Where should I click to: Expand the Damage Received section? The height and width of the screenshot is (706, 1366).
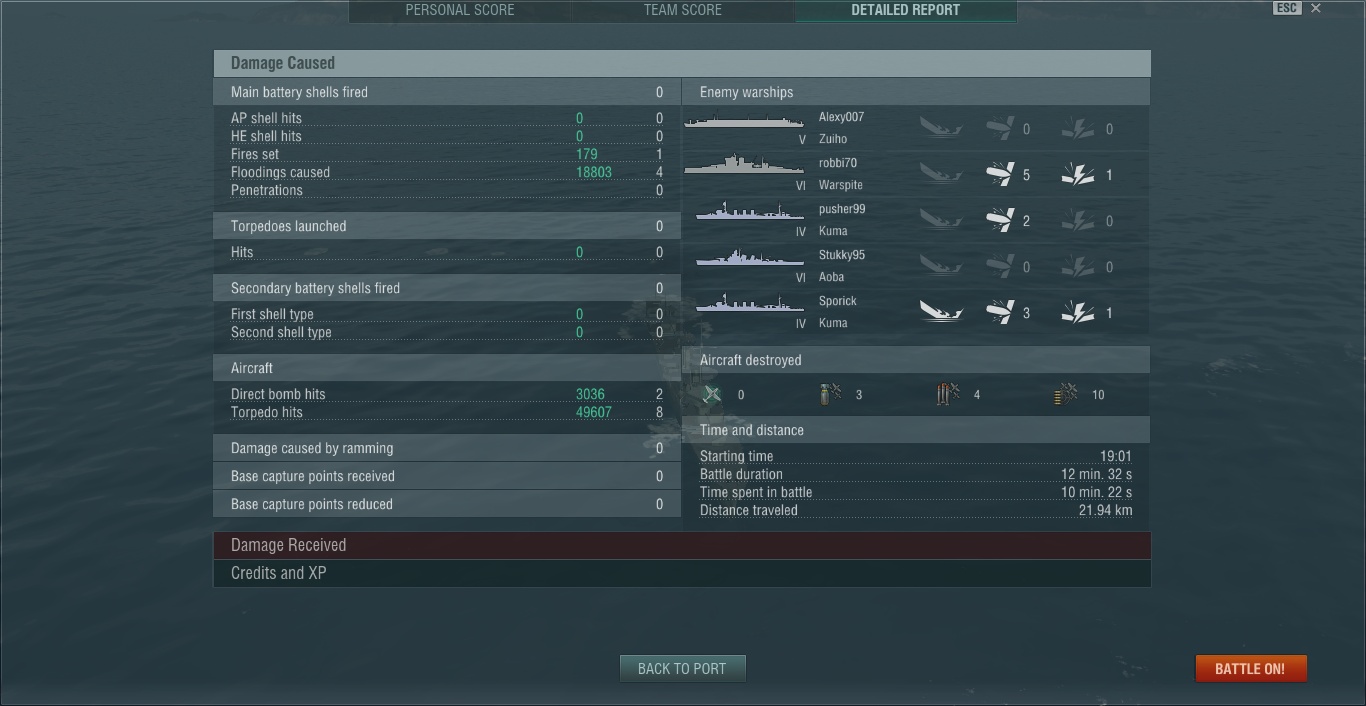[682, 545]
